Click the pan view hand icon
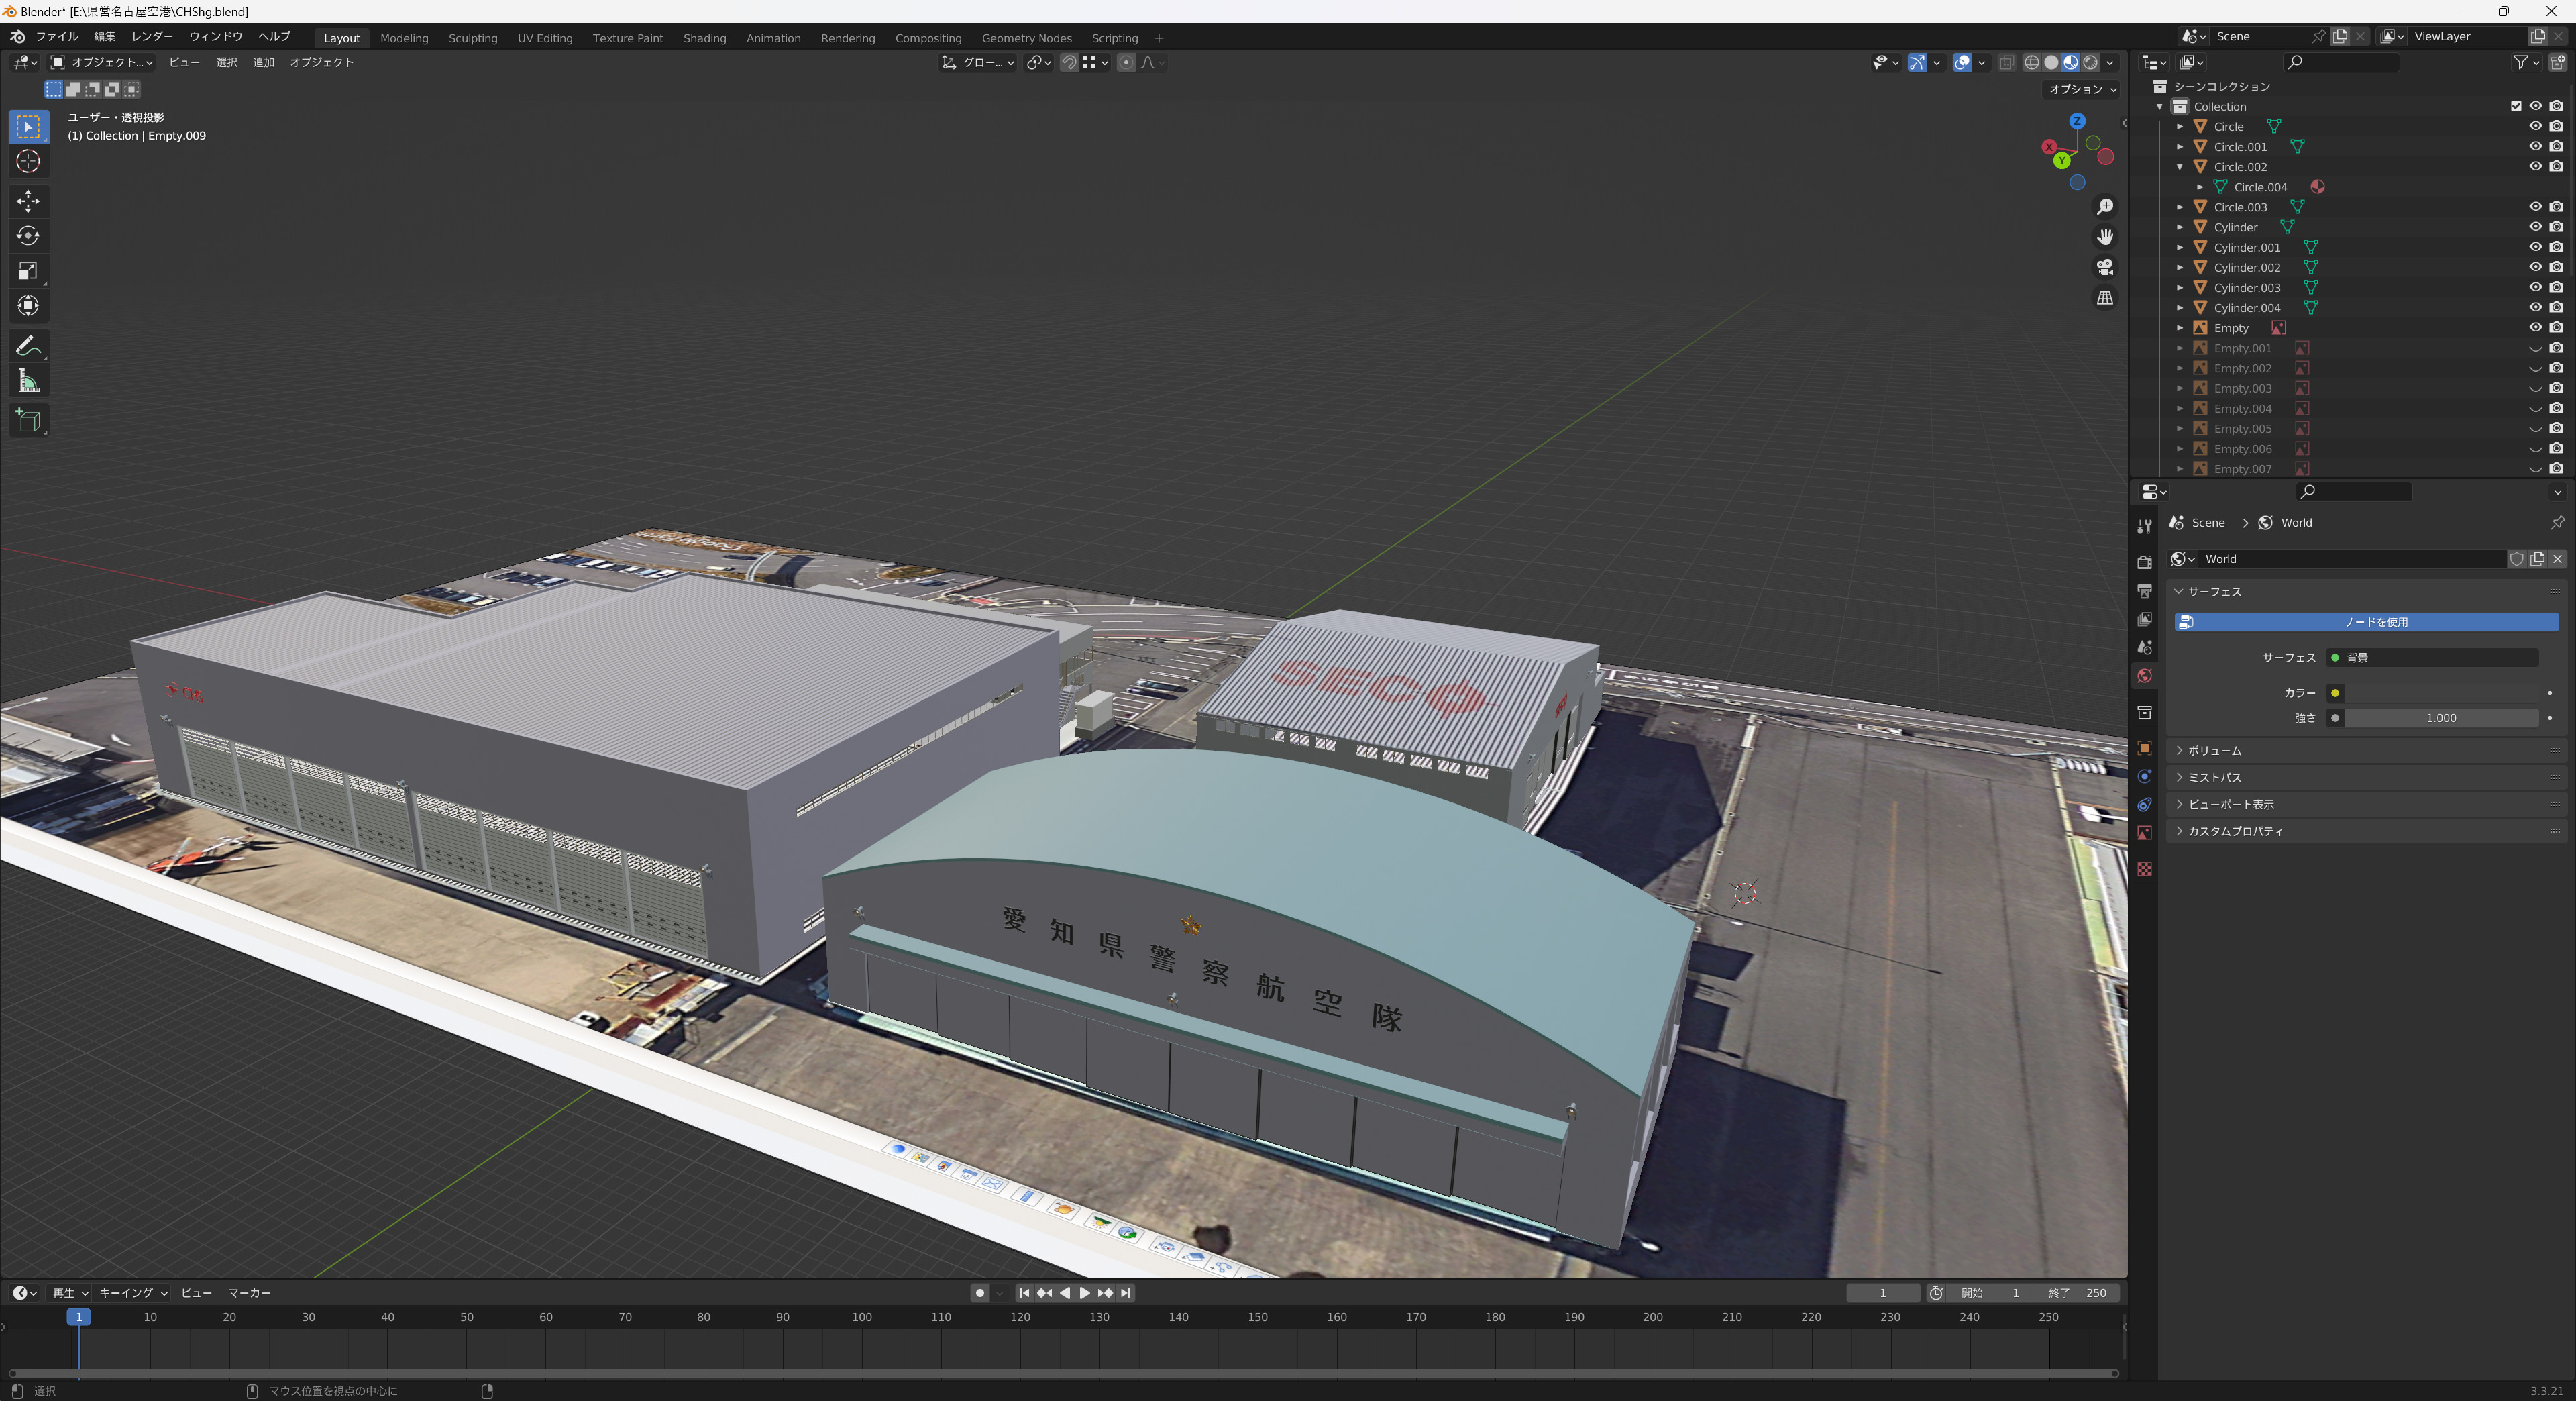The image size is (2576, 1401). click(x=2105, y=237)
